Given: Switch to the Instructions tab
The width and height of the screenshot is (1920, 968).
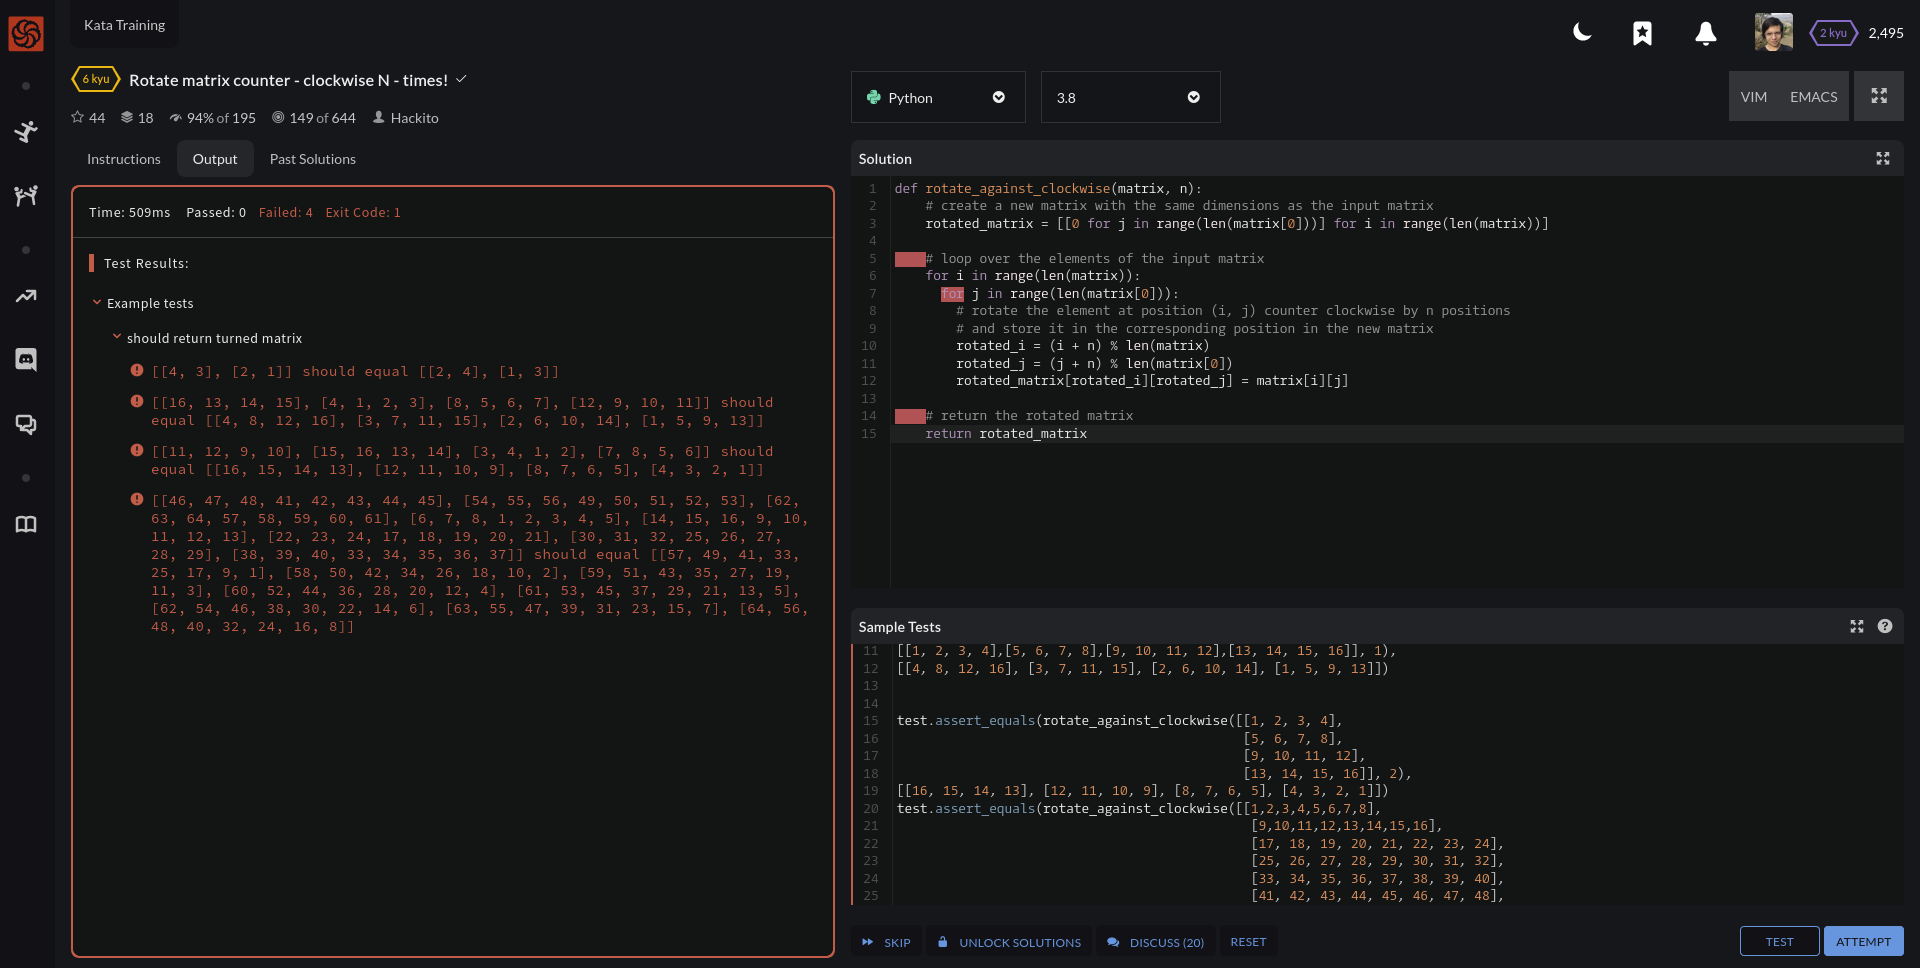Looking at the screenshot, I should coord(123,159).
